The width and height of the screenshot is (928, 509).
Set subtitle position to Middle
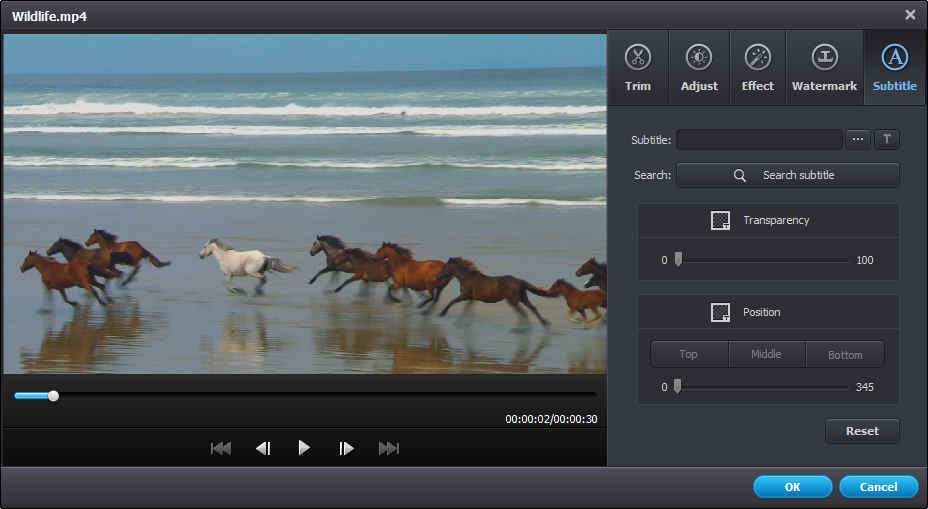coord(767,355)
